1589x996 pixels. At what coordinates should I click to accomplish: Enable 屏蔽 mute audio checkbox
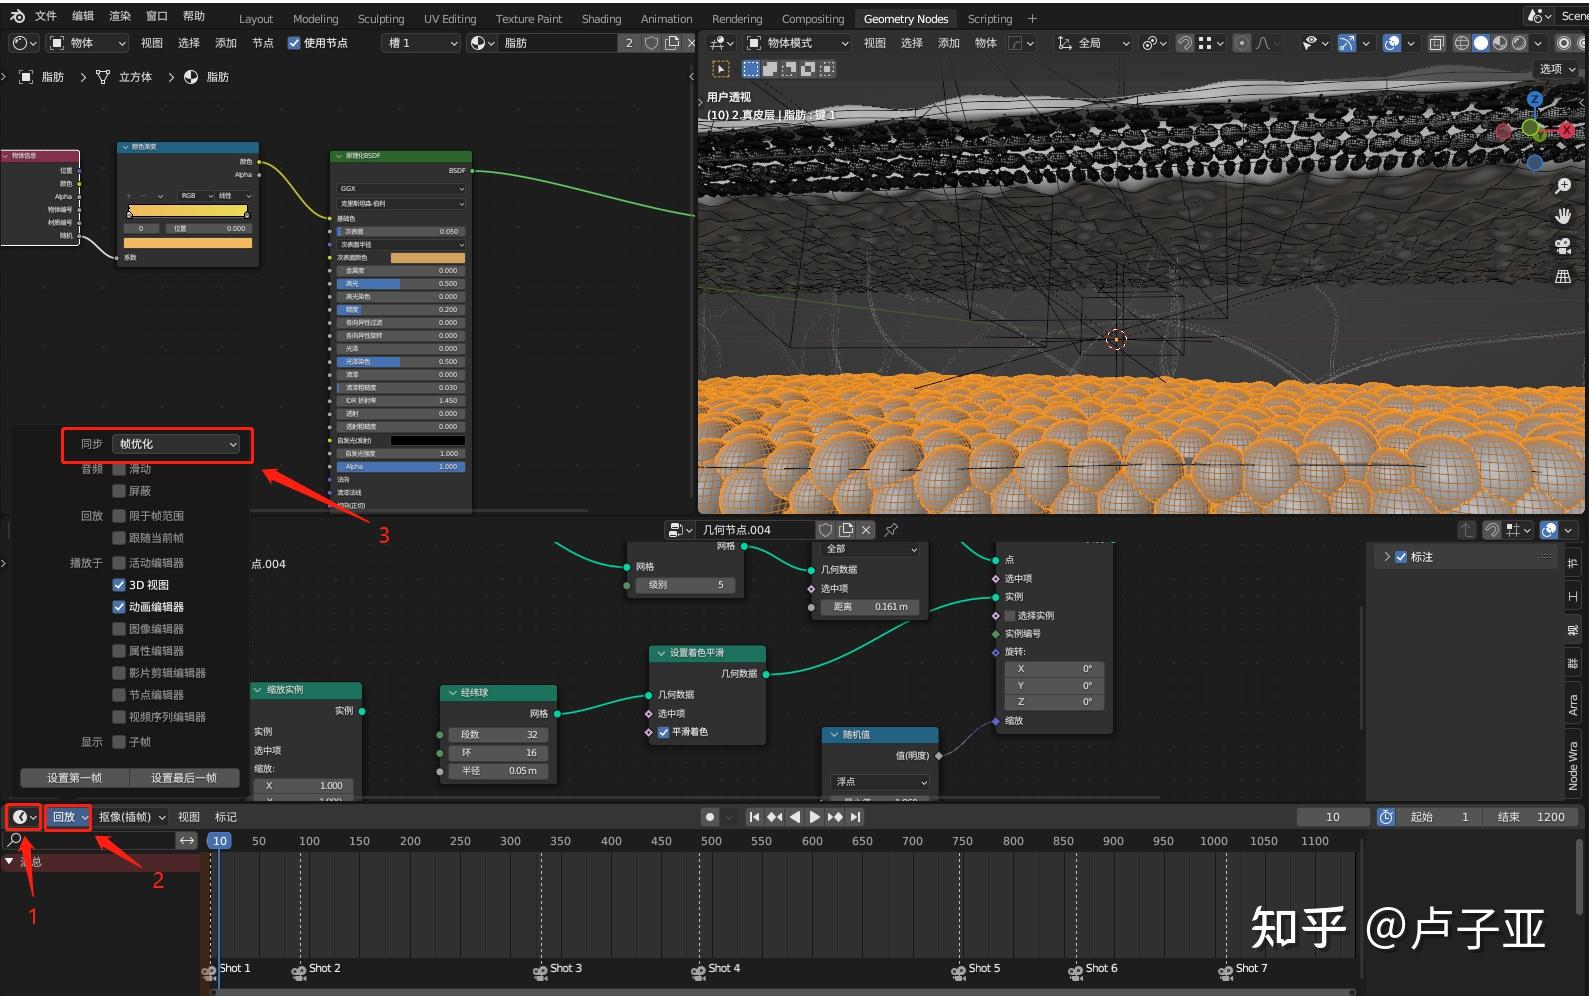point(119,491)
